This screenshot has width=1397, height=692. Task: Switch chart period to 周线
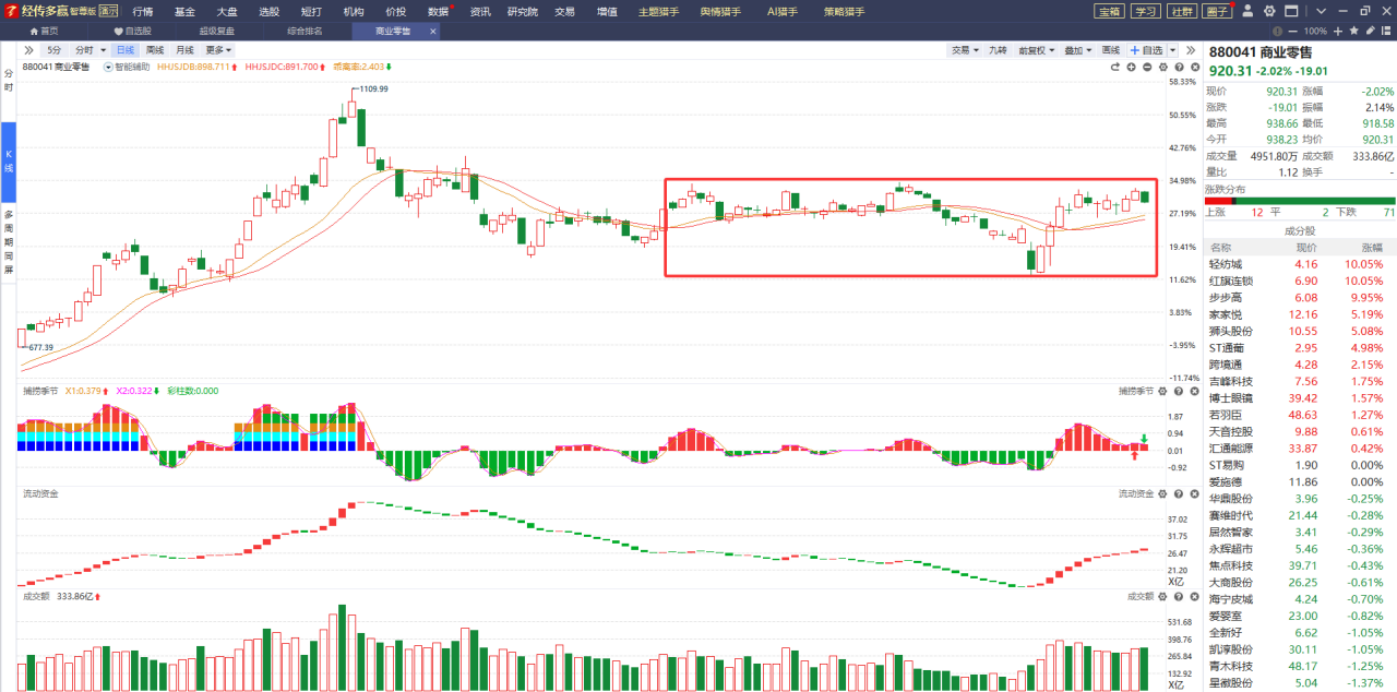click(155, 50)
